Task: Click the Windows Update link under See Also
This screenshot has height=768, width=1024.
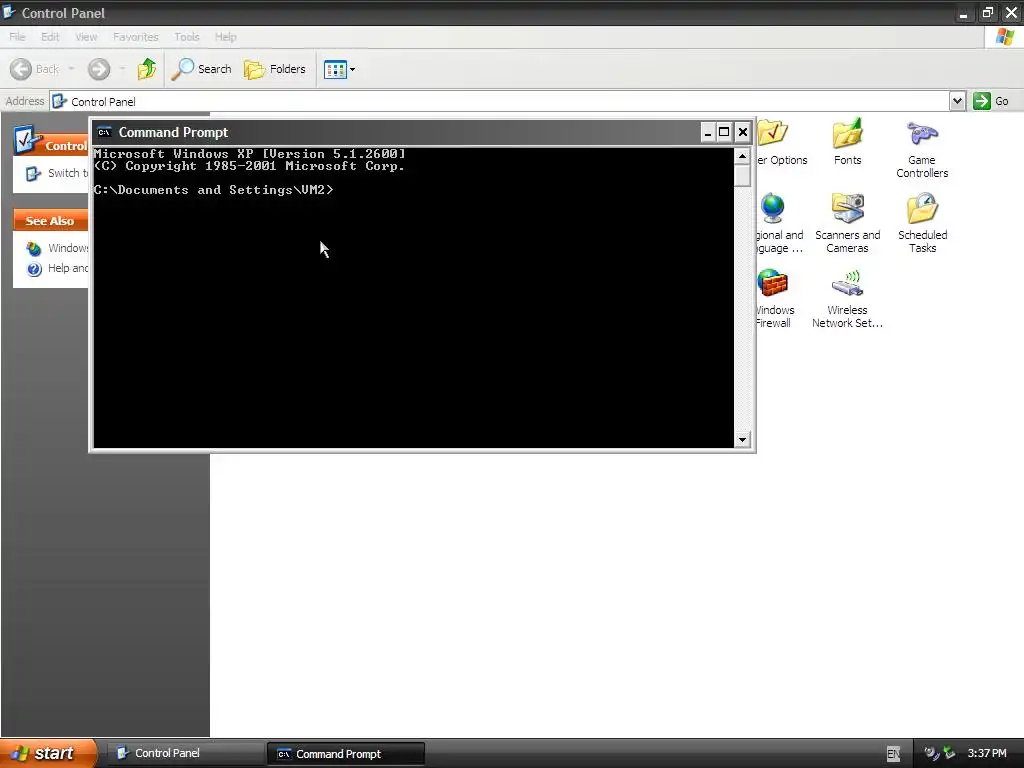Action: [x=57, y=248]
